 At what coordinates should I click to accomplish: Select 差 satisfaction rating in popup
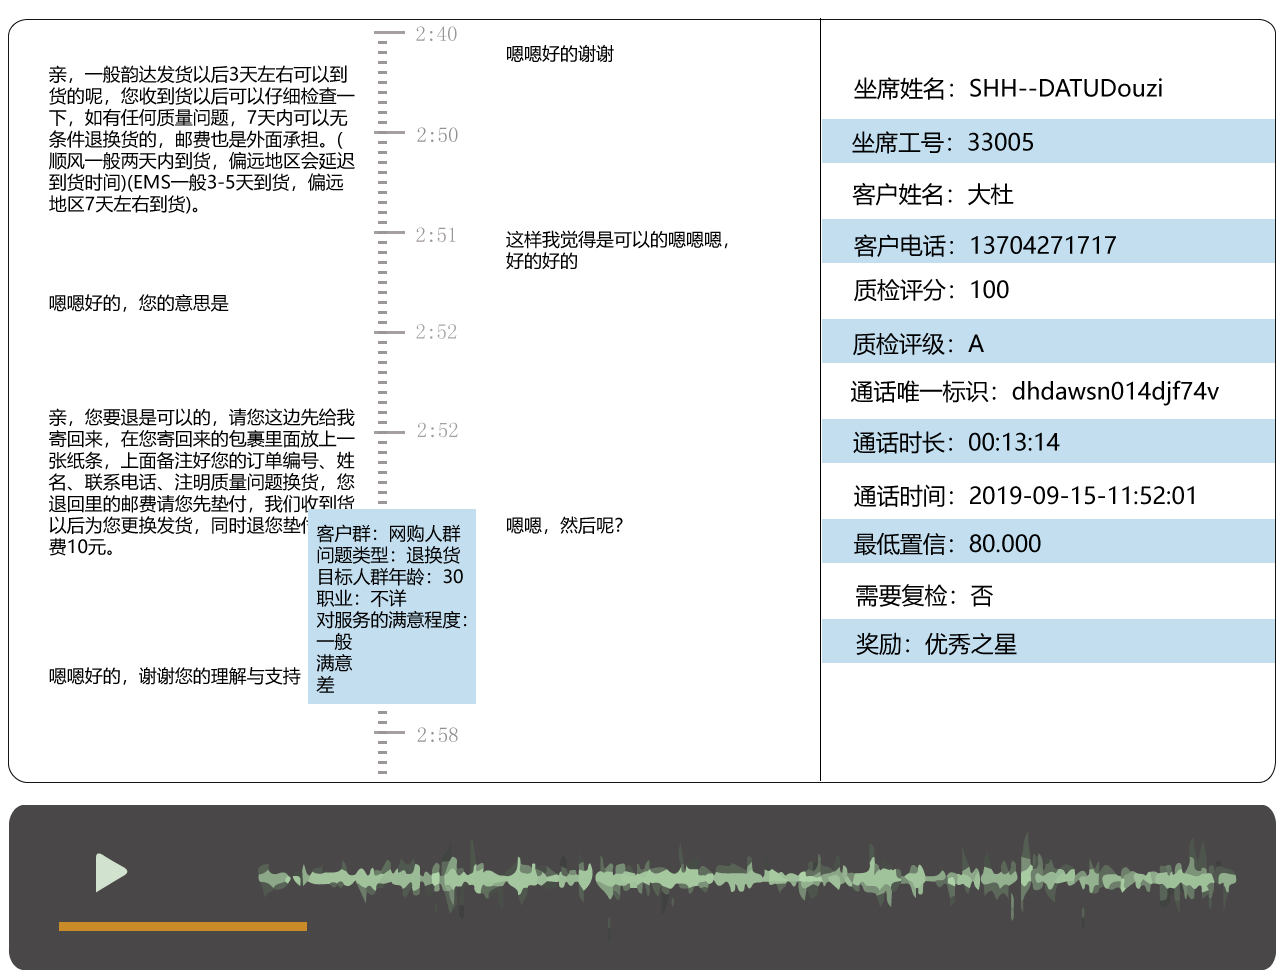tap(325, 685)
